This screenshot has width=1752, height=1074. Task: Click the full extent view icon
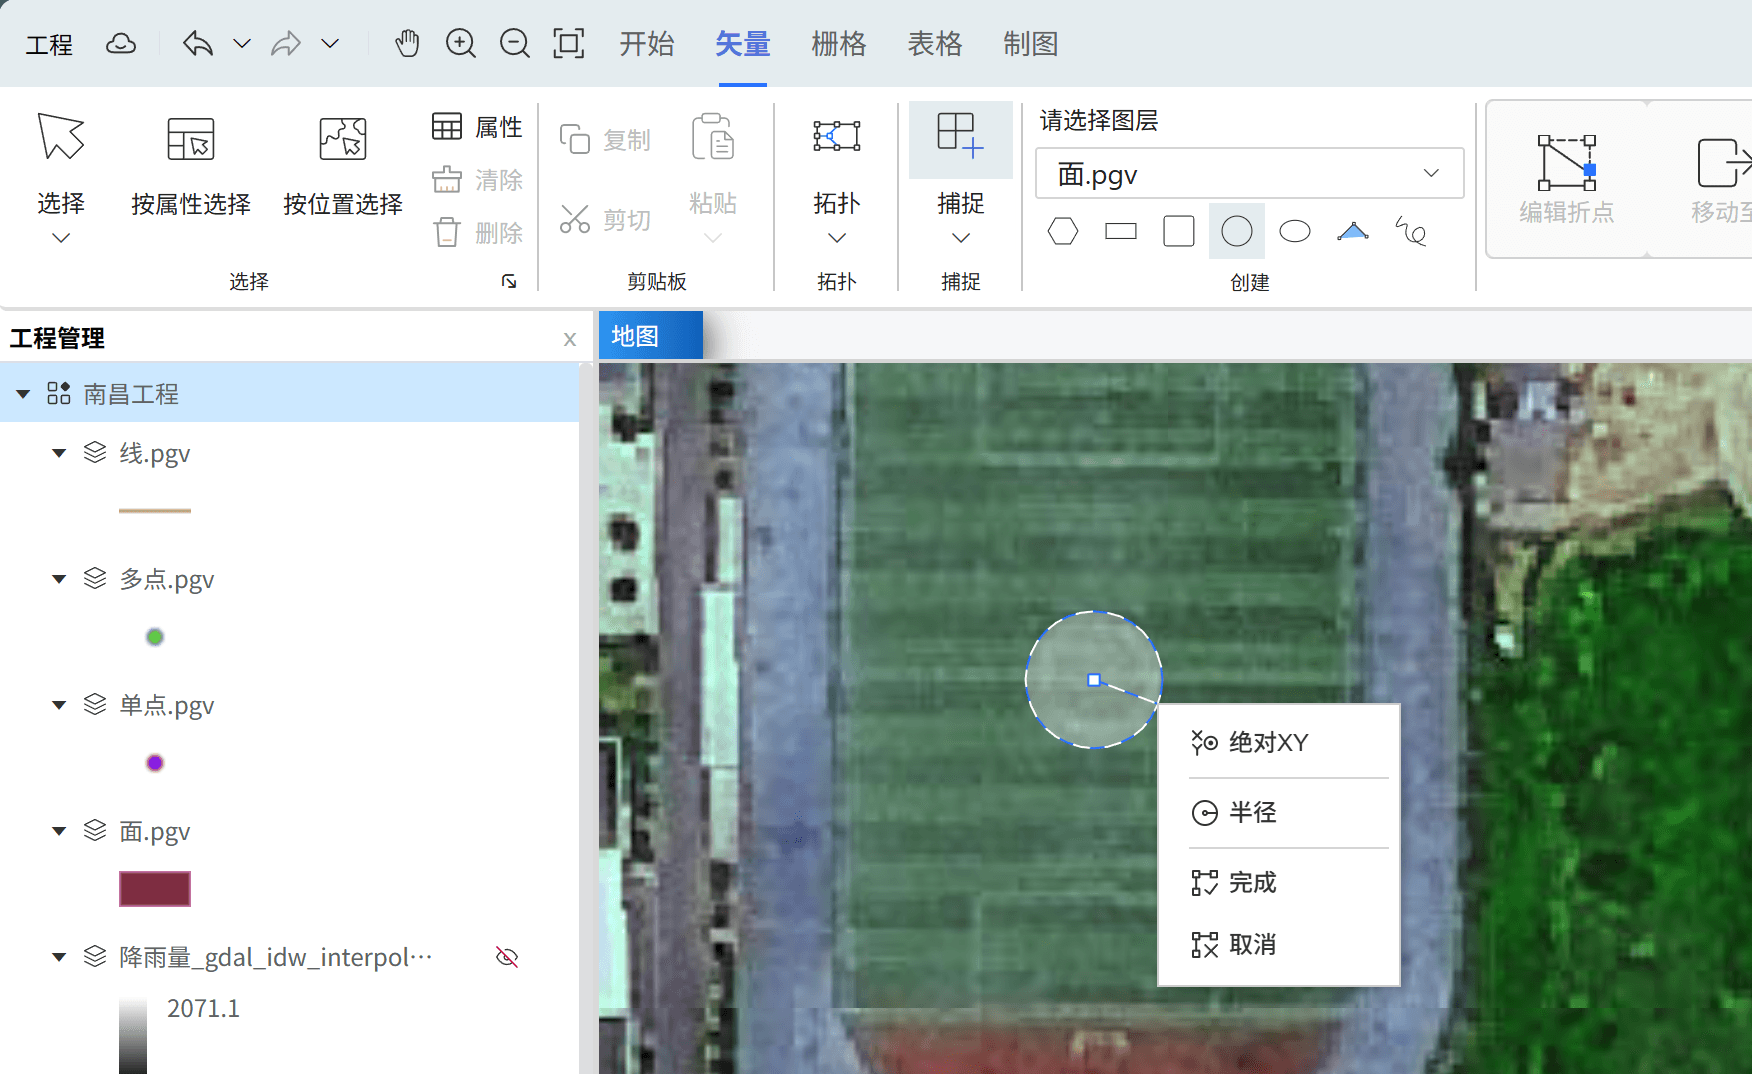click(568, 44)
